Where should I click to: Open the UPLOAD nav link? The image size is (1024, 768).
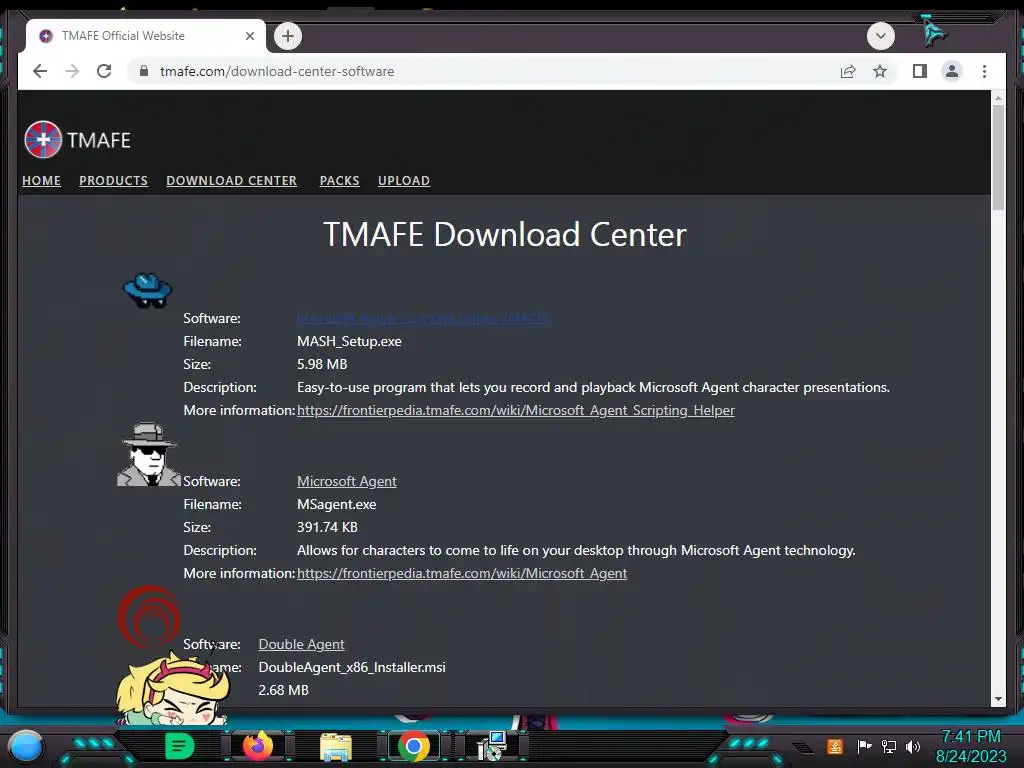tap(404, 180)
